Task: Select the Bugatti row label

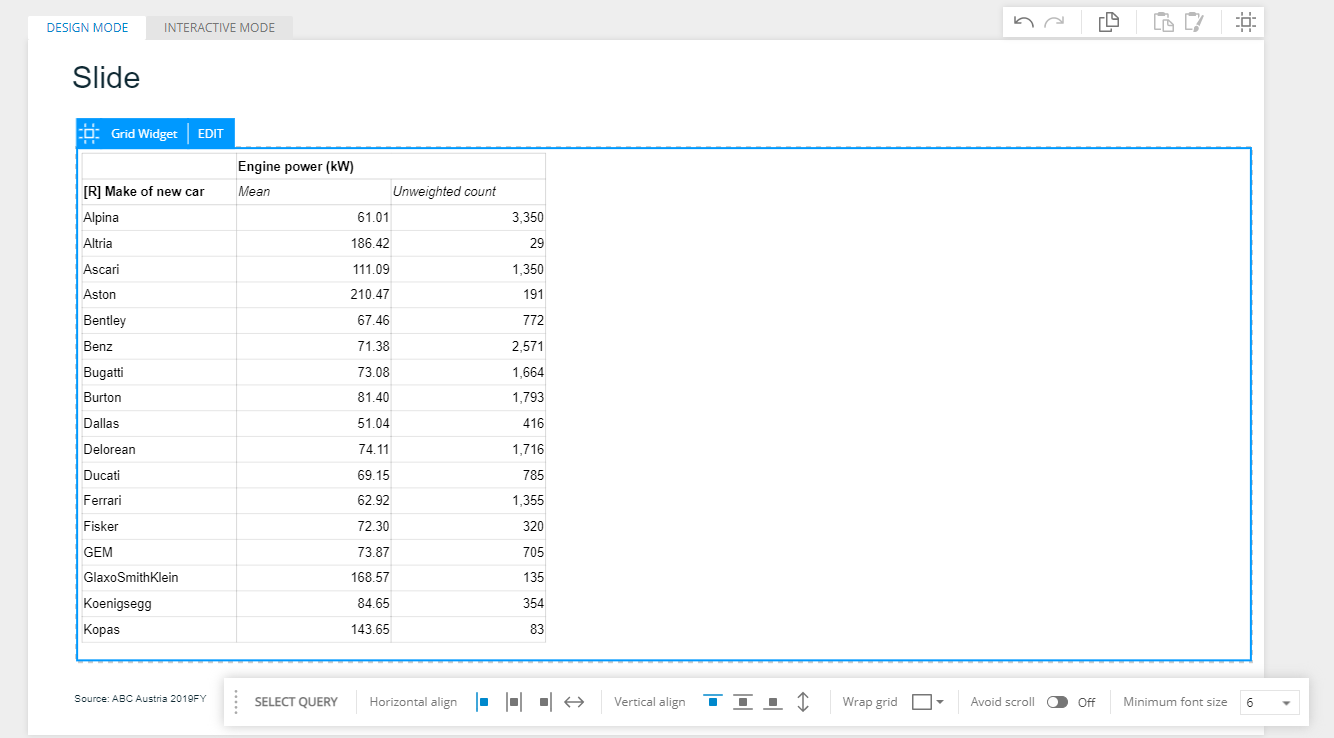Action: [x=104, y=372]
